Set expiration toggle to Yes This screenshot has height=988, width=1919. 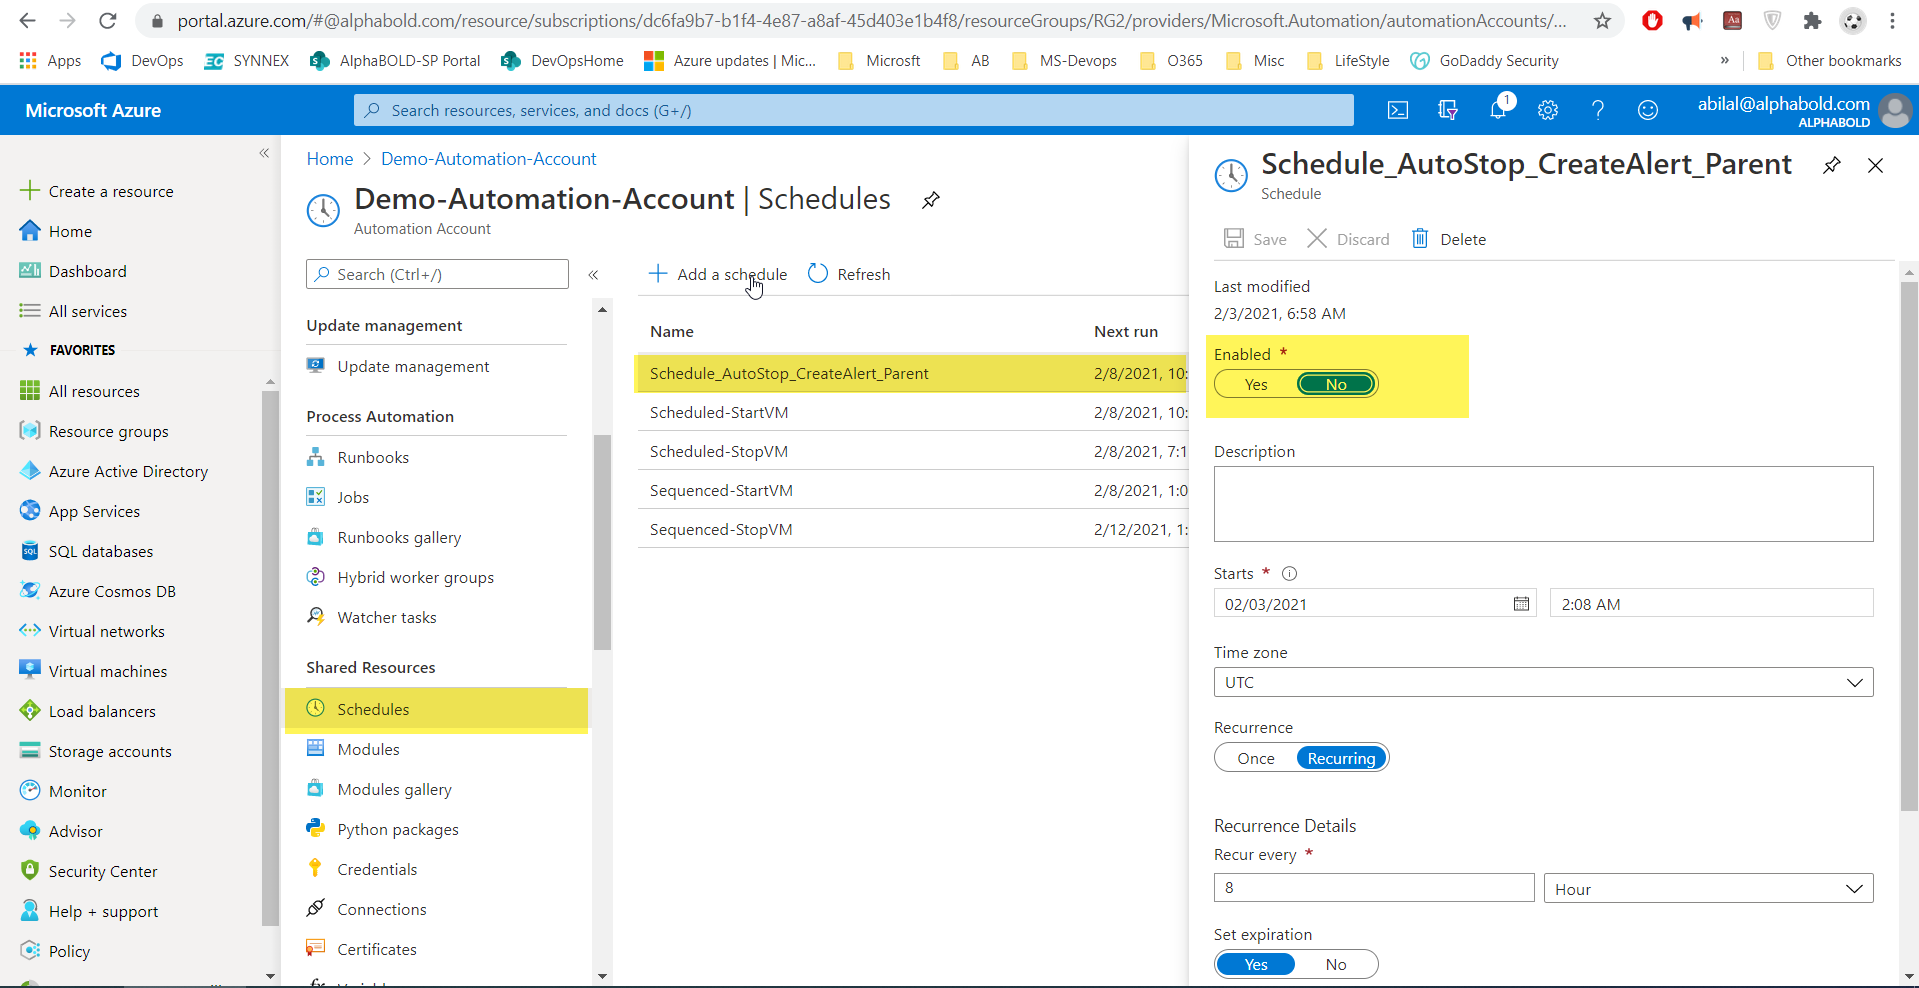(x=1256, y=964)
